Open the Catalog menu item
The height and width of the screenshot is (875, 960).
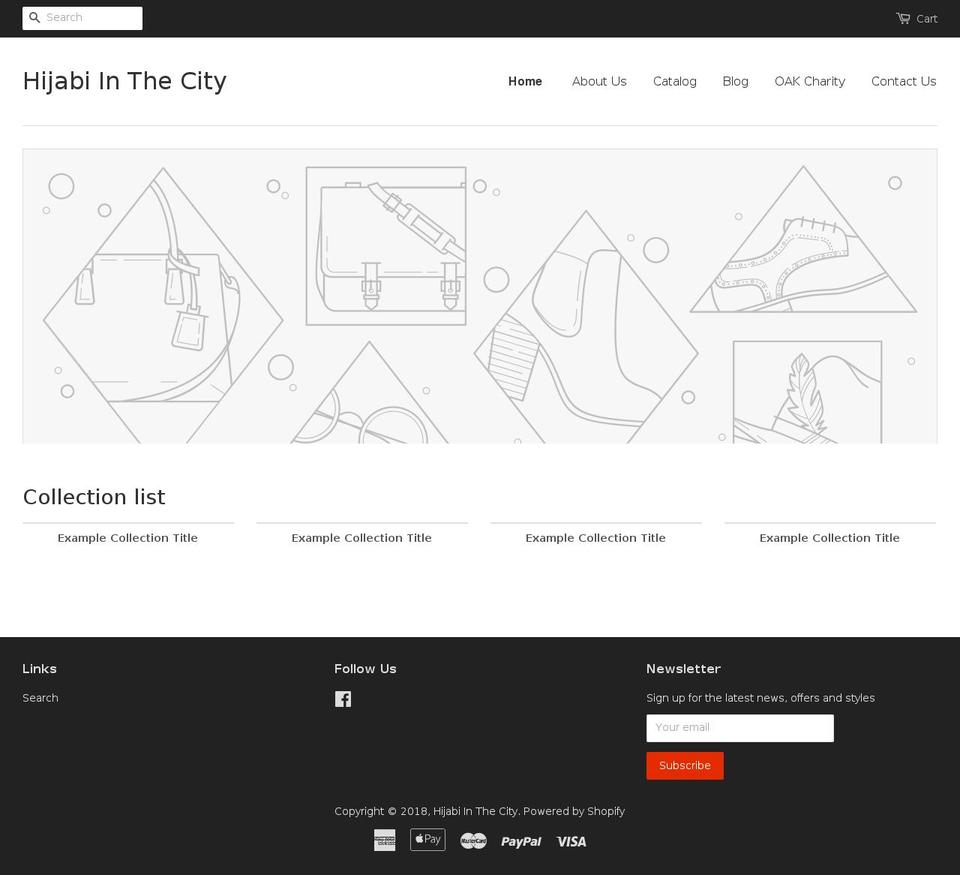(x=674, y=81)
